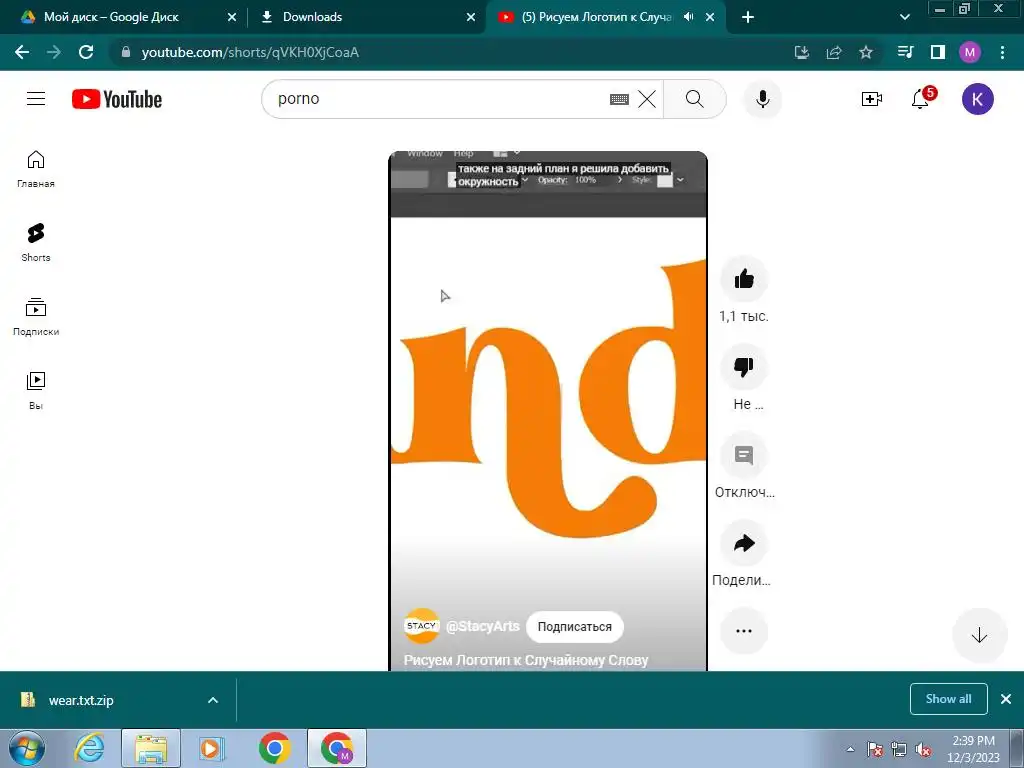Open the Chrome three-dot menu
The height and width of the screenshot is (768, 1024).
point(1002,52)
